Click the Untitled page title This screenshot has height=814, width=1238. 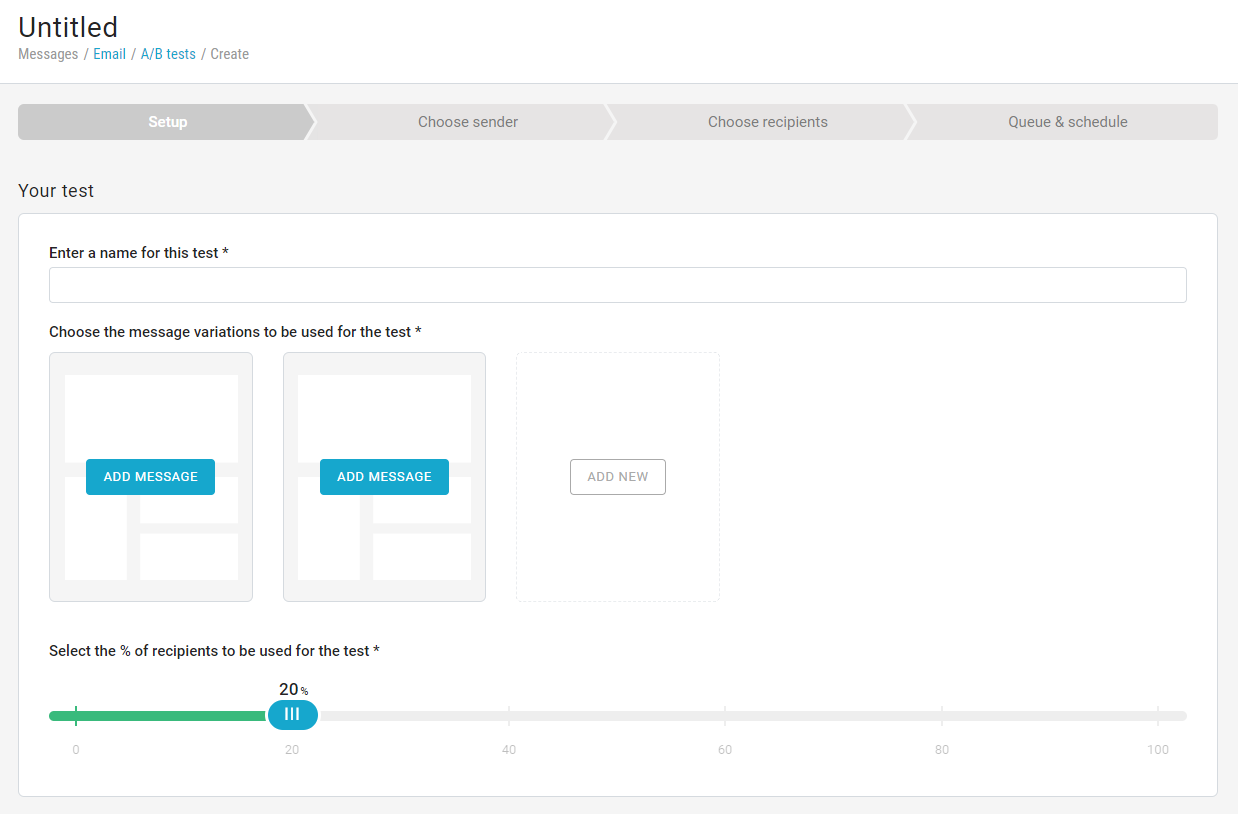[68, 27]
